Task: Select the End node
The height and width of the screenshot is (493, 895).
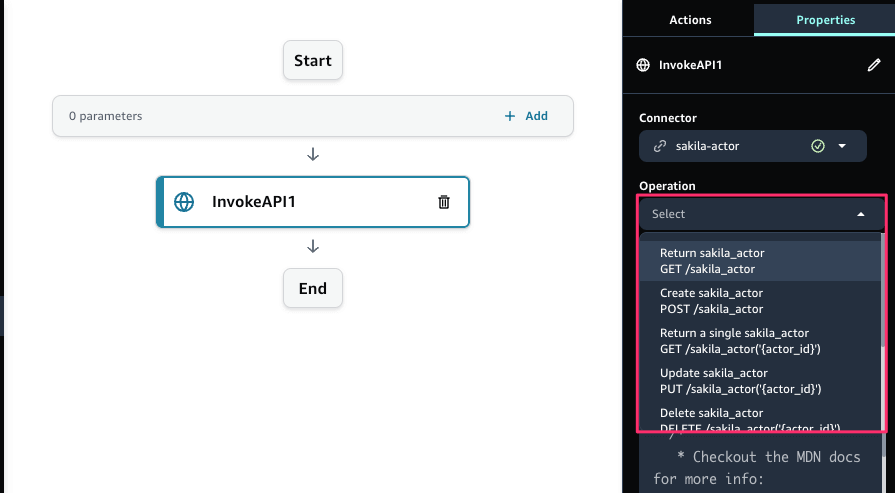Action: pos(313,289)
